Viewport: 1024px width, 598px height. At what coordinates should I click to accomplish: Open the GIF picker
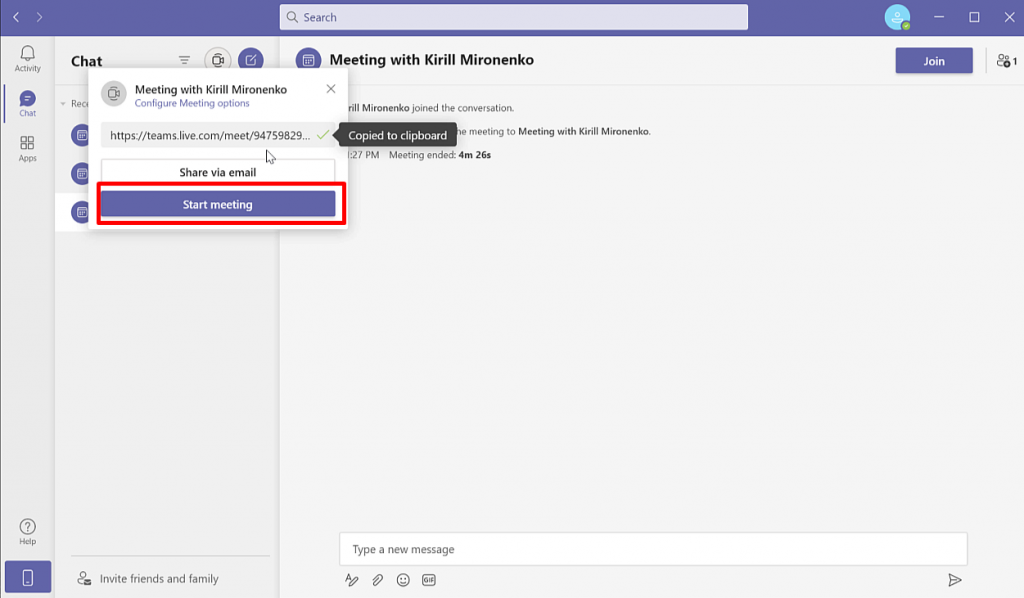428,580
